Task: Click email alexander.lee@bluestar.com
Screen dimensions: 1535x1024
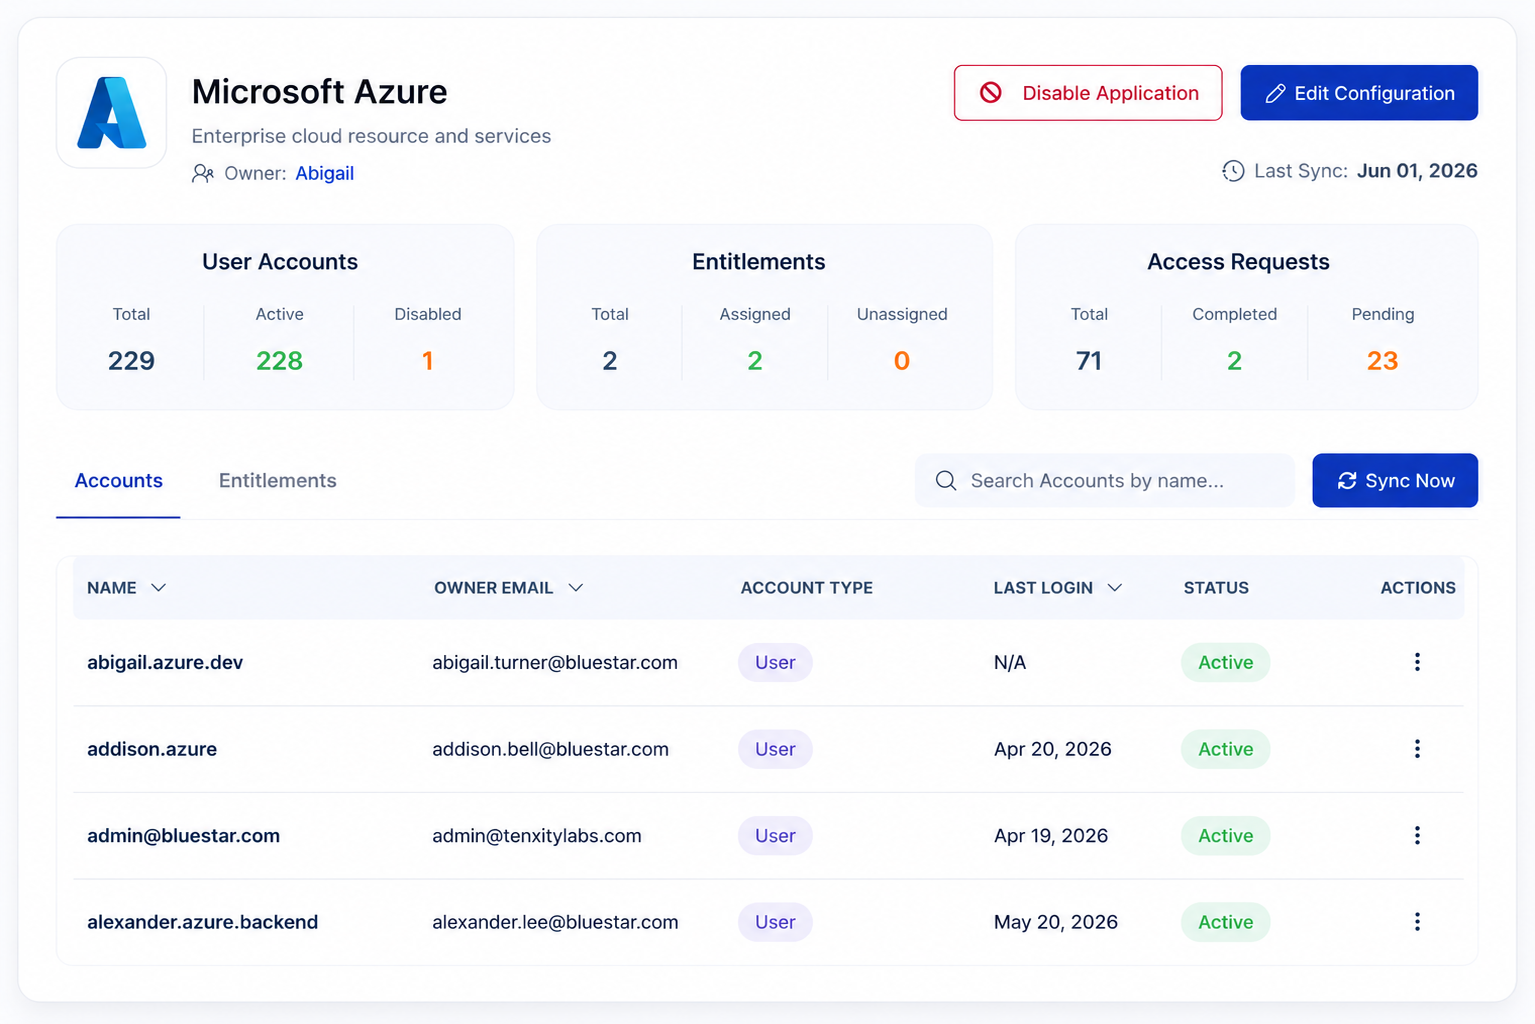Action: 555,922
